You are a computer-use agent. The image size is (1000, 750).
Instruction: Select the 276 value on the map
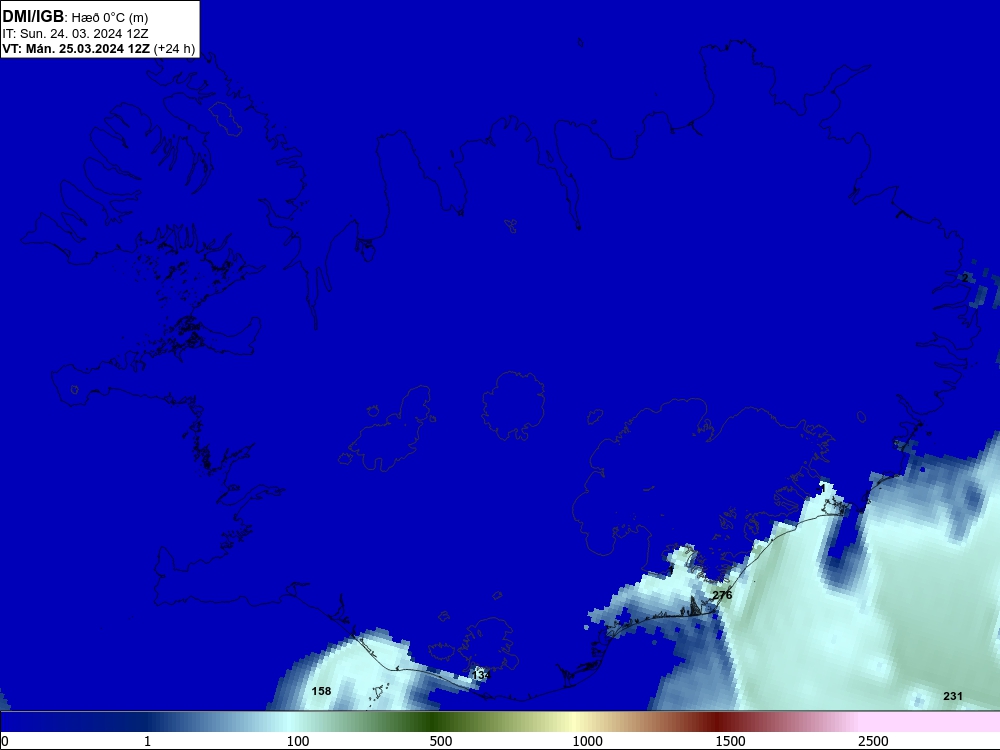(722, 595)
